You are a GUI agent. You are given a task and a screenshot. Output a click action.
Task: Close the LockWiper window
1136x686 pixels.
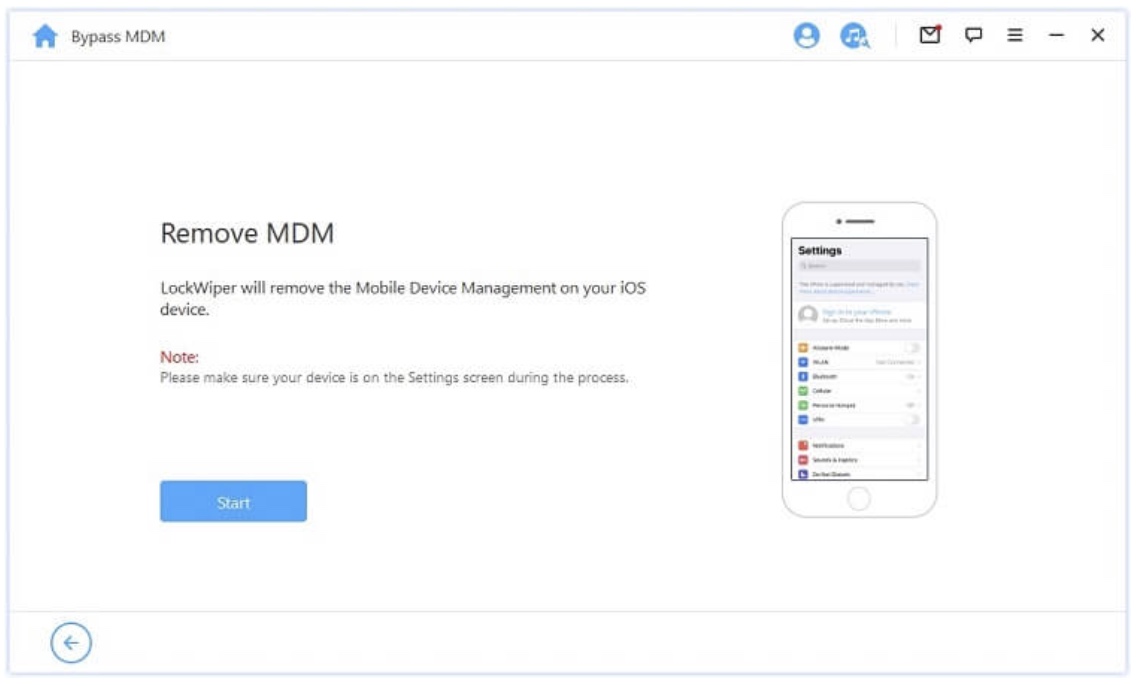[x=1098, y=35]
